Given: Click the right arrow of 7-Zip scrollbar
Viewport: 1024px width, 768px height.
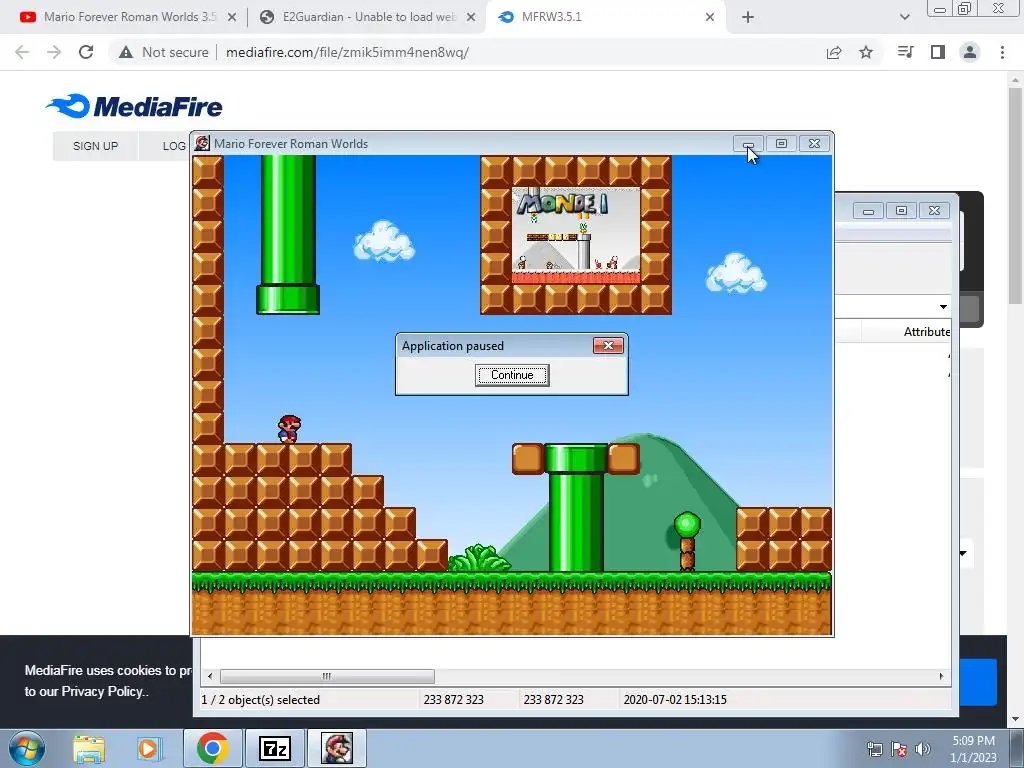Looking at the screenshot, I should 941,676.
